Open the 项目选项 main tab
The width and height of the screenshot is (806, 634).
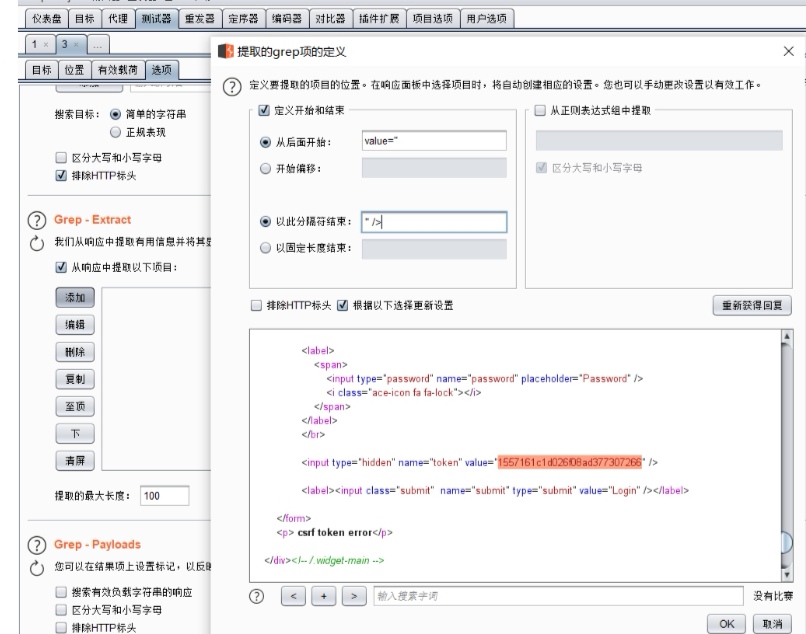point(433,19)
